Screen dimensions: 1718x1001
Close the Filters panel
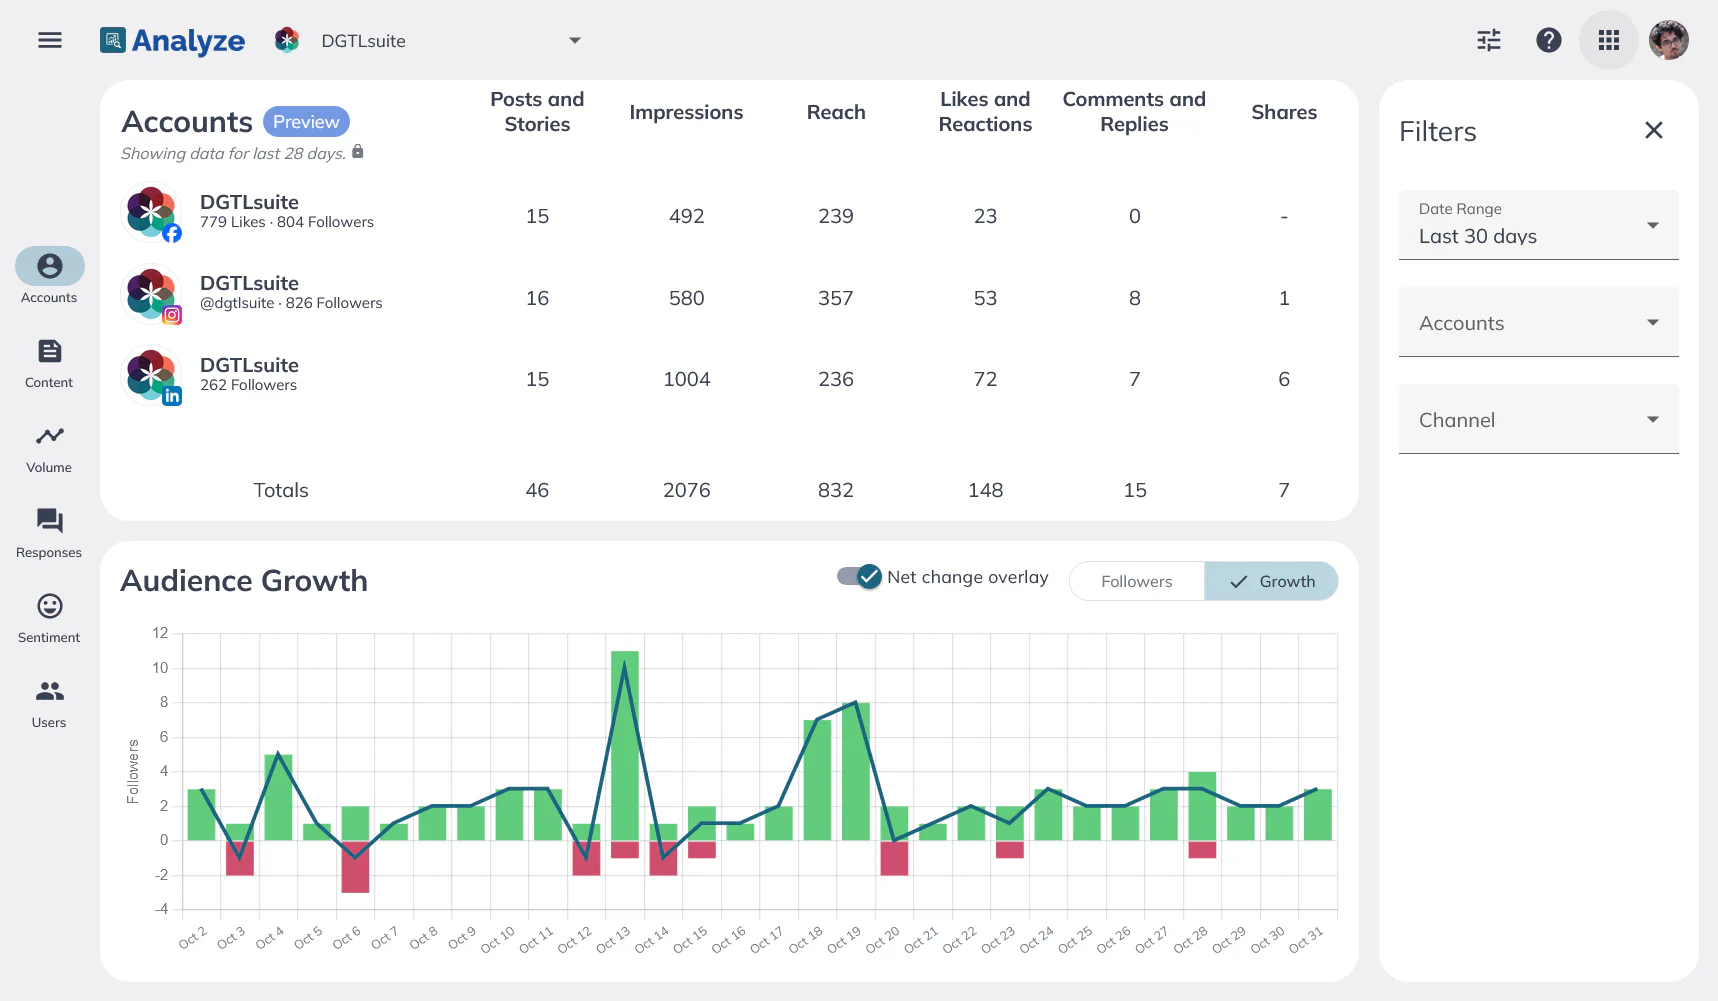[1653, 130]
